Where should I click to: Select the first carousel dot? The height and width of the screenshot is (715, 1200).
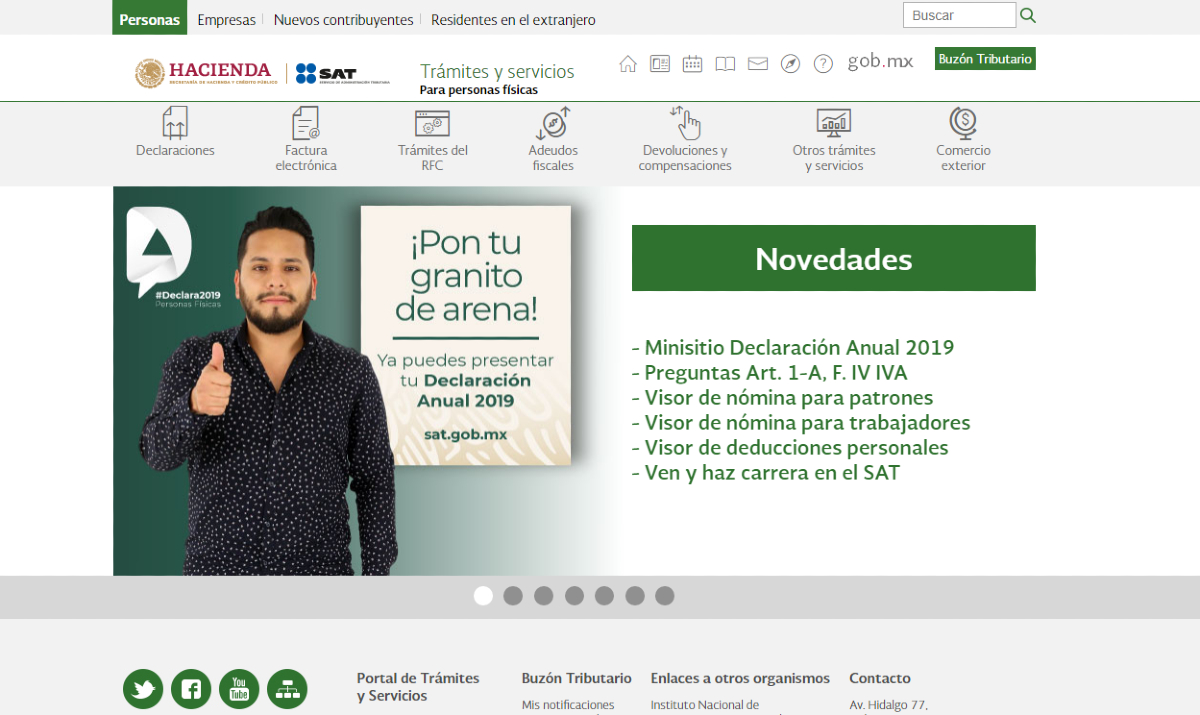[483, 595]
